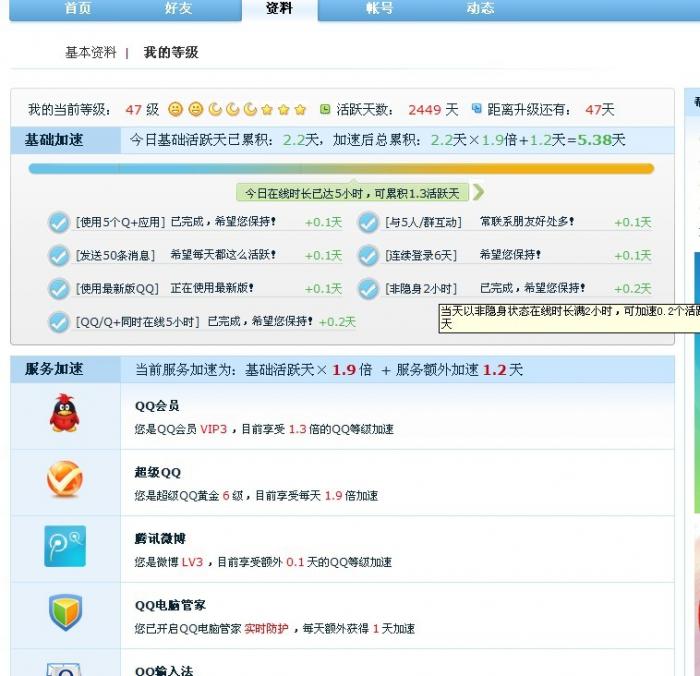The width and height of the screenshot is (700, 676).
Task: Click the 47 级 current level value
Action: [142, 109]
